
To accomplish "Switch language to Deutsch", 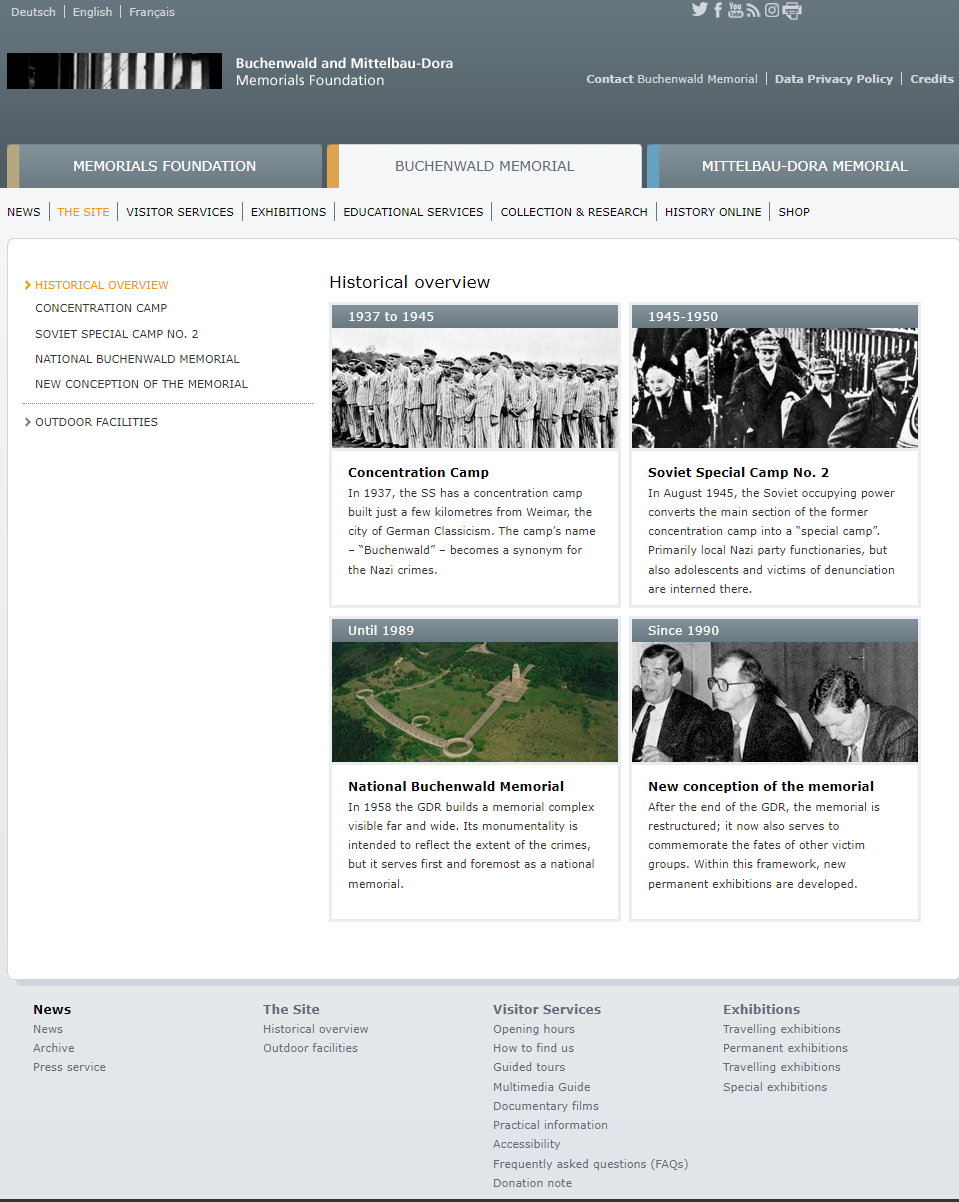I will [33, 12].
